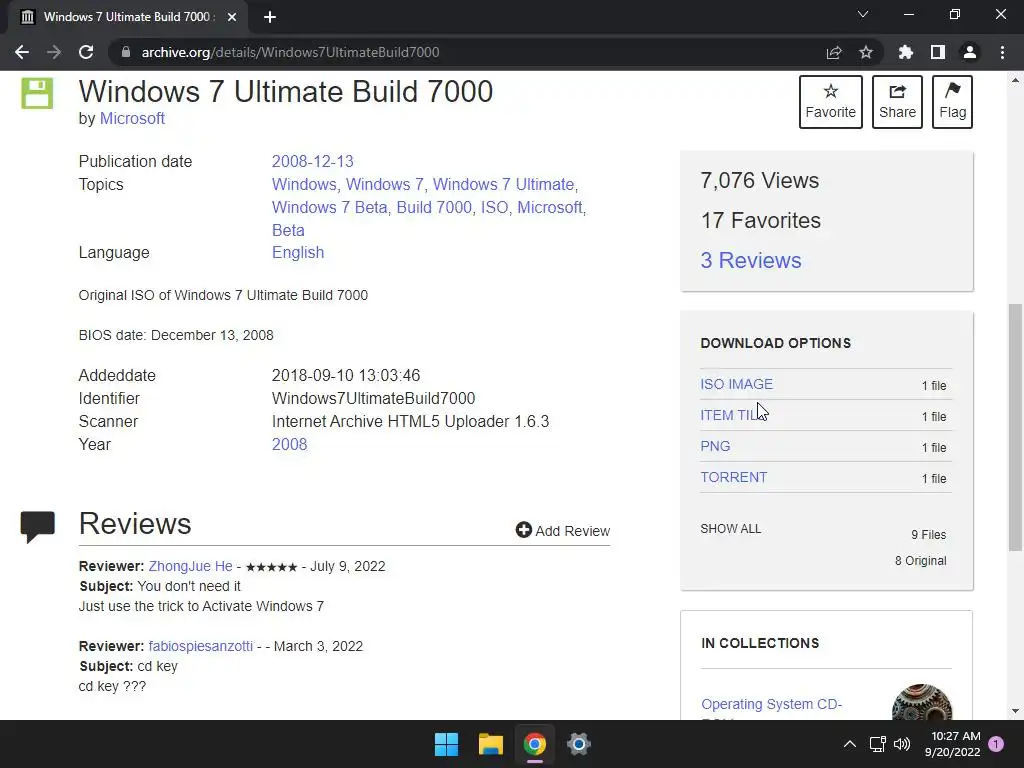The height and width of the screenshot is (768, 1024).
Task: Flag this archive item
Action: (x=952, y=102)
